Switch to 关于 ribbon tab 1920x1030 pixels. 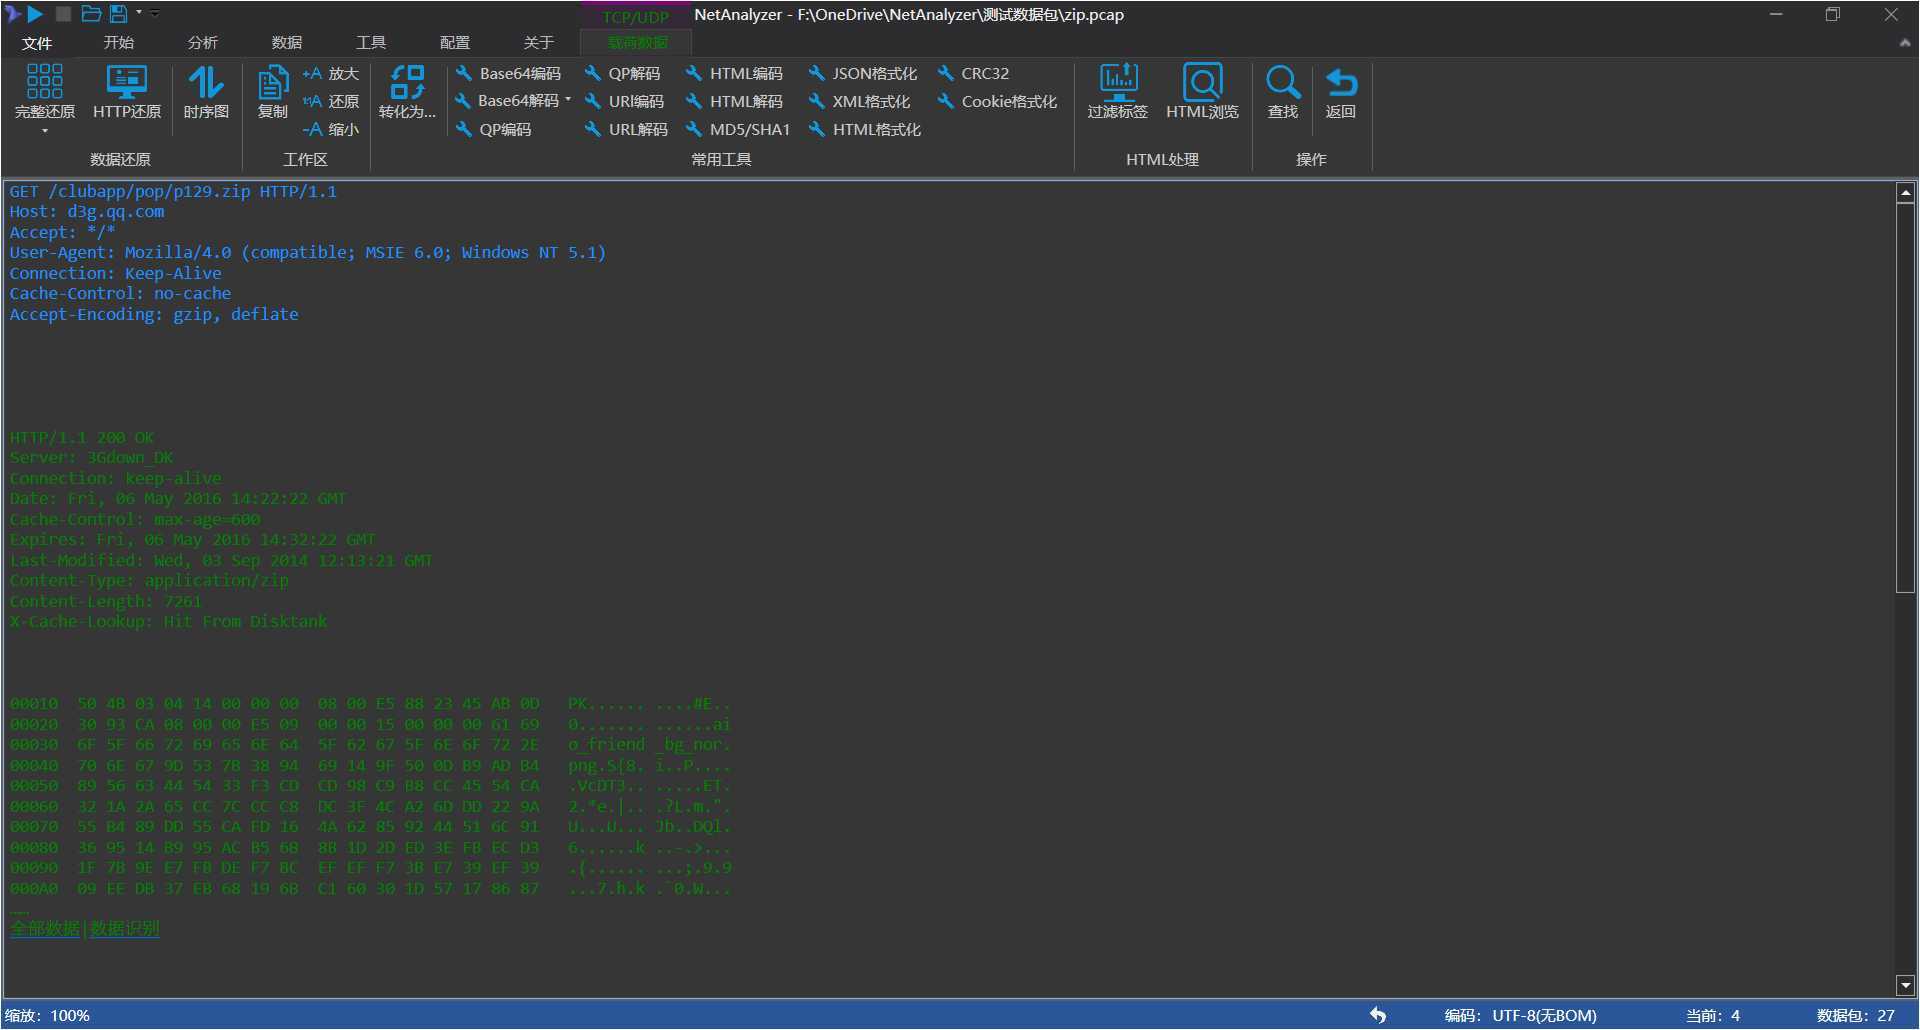[538, 43]
